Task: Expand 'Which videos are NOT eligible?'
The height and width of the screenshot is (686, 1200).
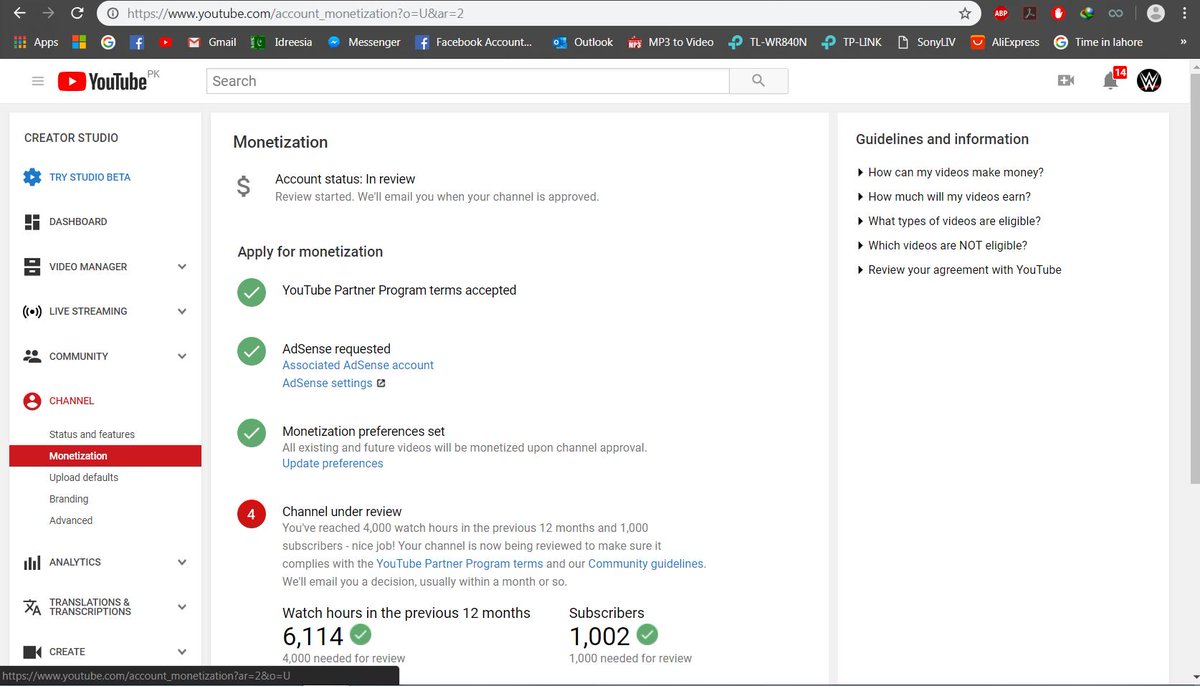Action: (x=942, y=246)
